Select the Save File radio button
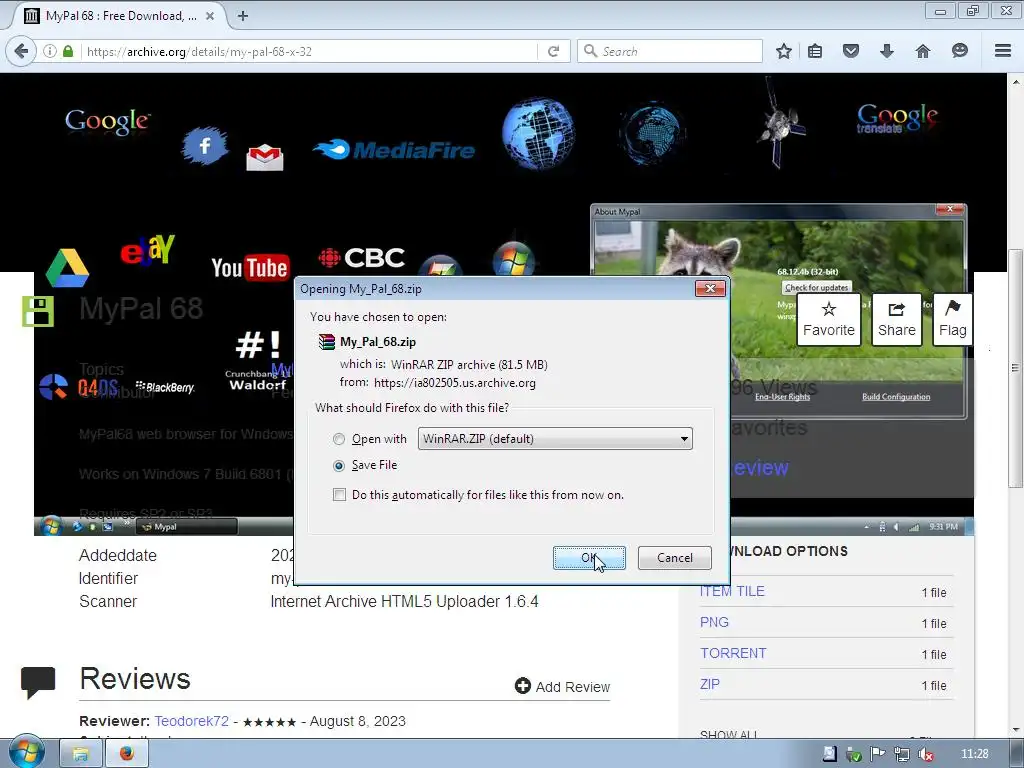The height and width of the screenshot is (768, 1024). tap(339, 466)
